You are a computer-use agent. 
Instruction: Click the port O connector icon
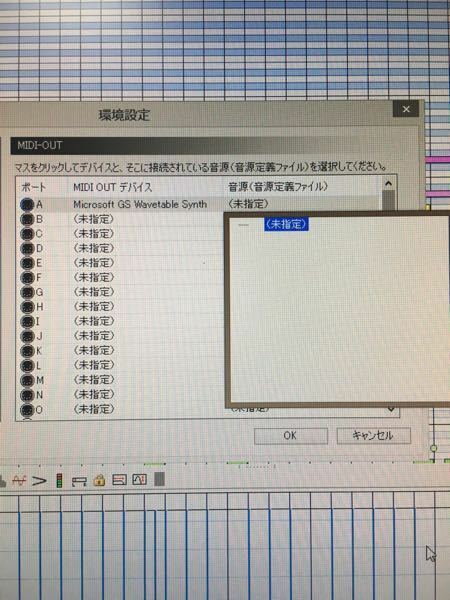27,409
